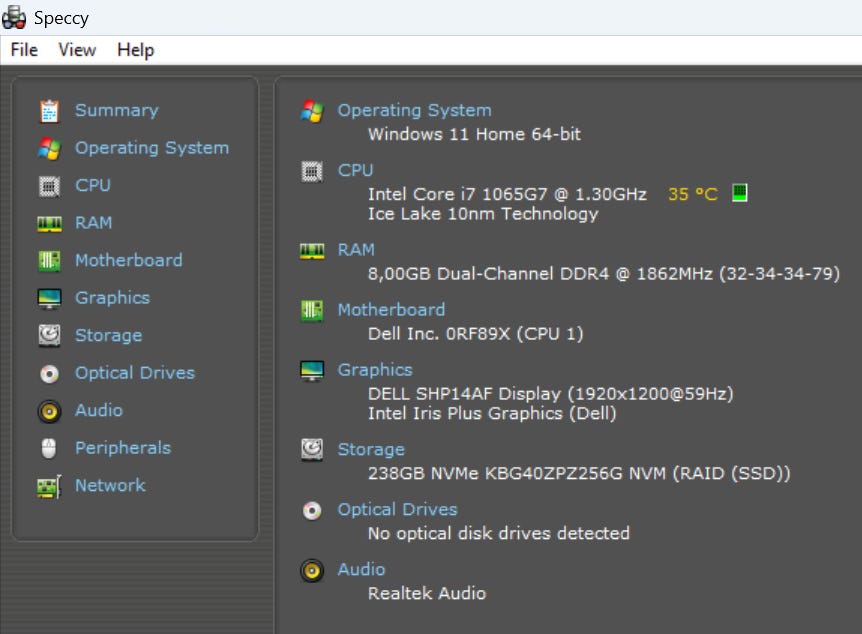The image size is (862, 634).
Task: Select Optical Drives in the sidebar
Action: pyautogui.click(x=135, y=373)
